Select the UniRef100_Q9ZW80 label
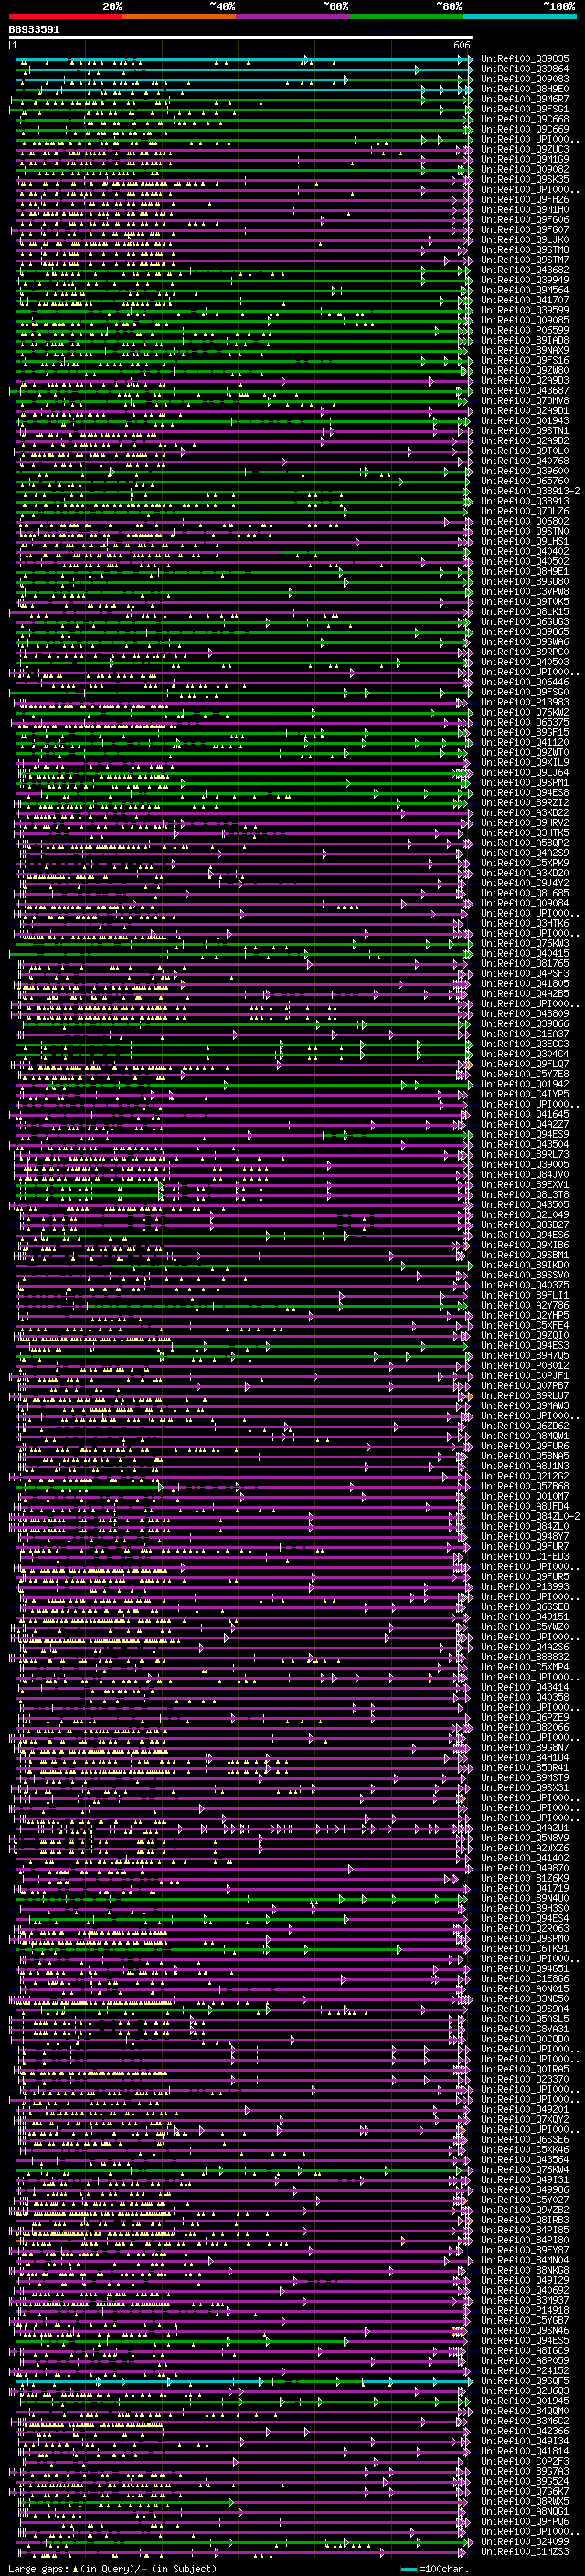This screenshot has height=2576, width=585. pos(525,370)
